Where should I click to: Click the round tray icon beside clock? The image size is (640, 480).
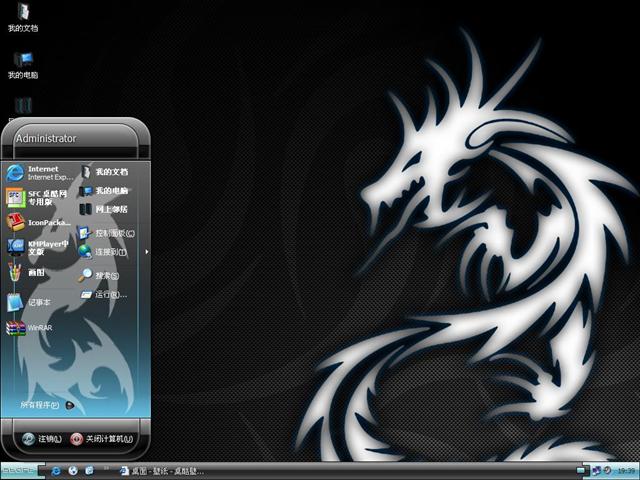coord(608,470)
